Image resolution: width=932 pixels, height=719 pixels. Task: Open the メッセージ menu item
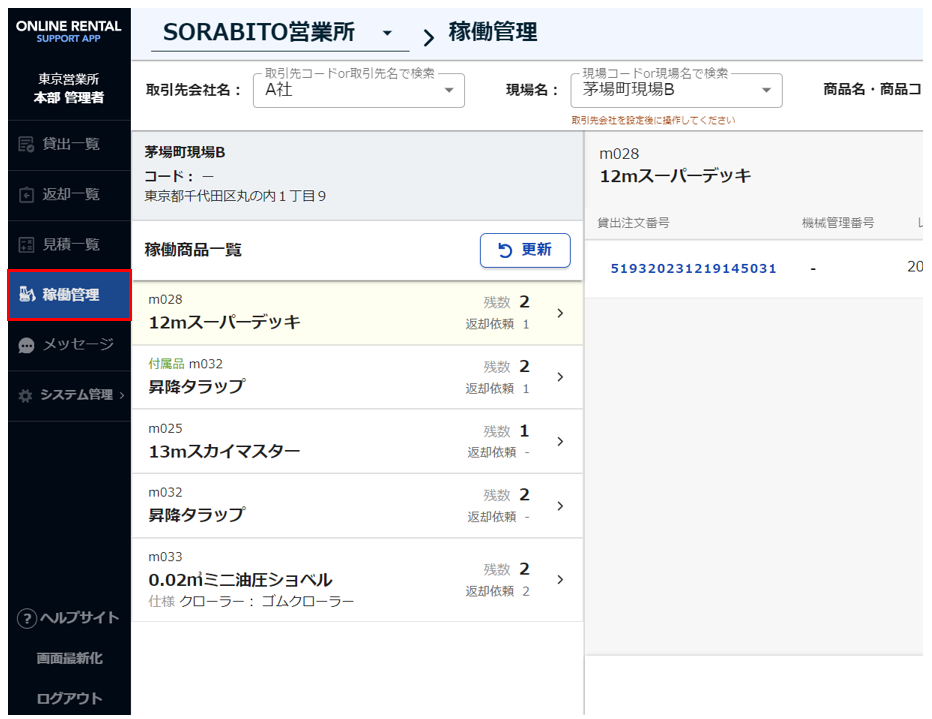click(x=70, y=345)
